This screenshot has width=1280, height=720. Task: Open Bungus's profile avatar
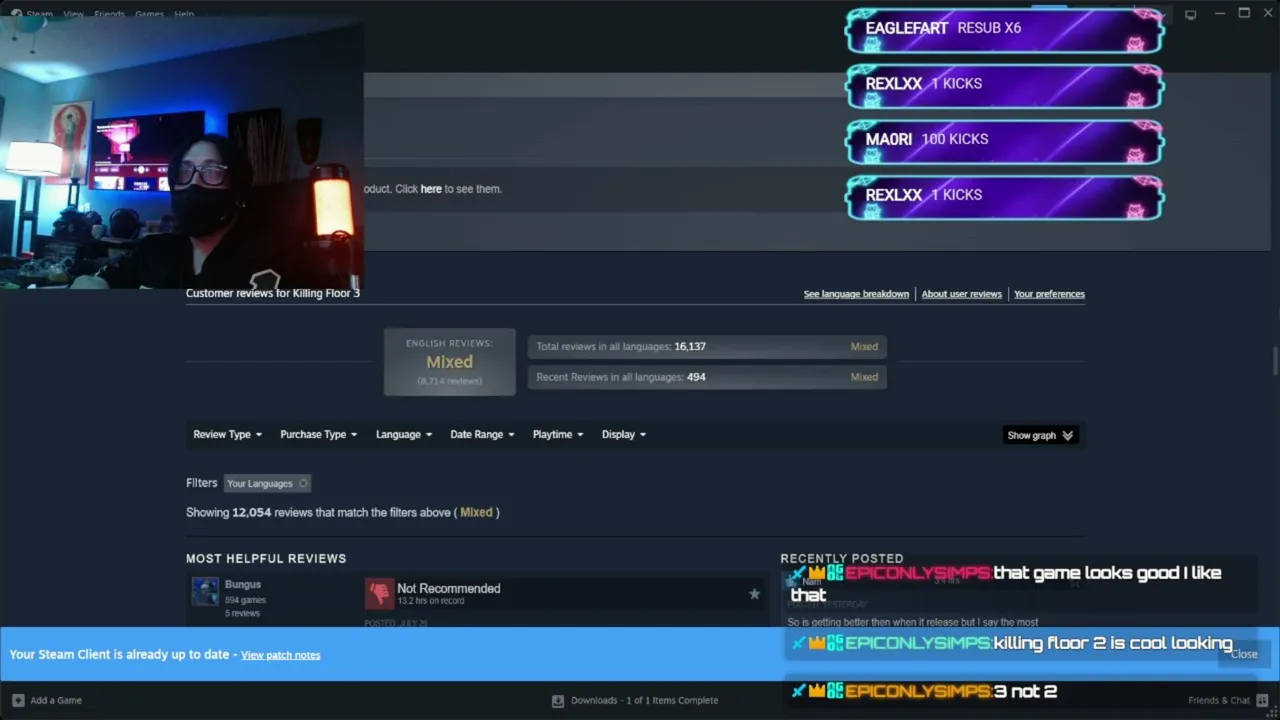tap(205, 592)
